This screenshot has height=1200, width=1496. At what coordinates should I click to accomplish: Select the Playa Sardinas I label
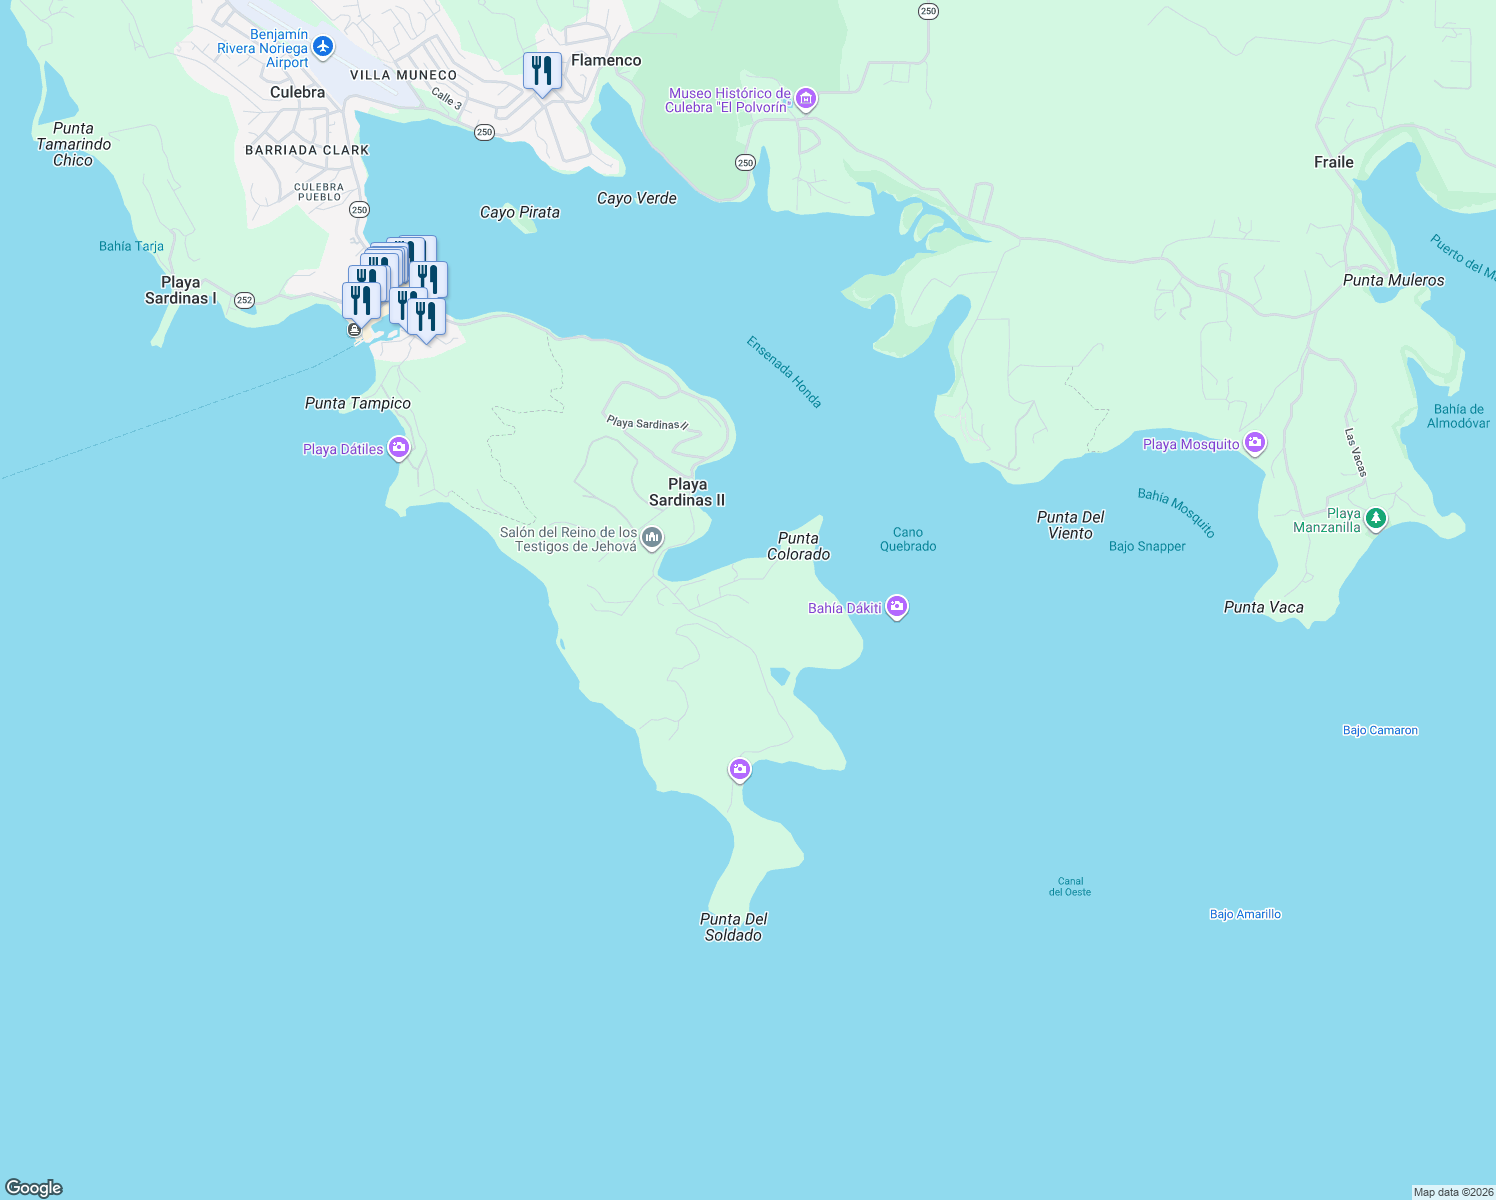click(181, 290)
